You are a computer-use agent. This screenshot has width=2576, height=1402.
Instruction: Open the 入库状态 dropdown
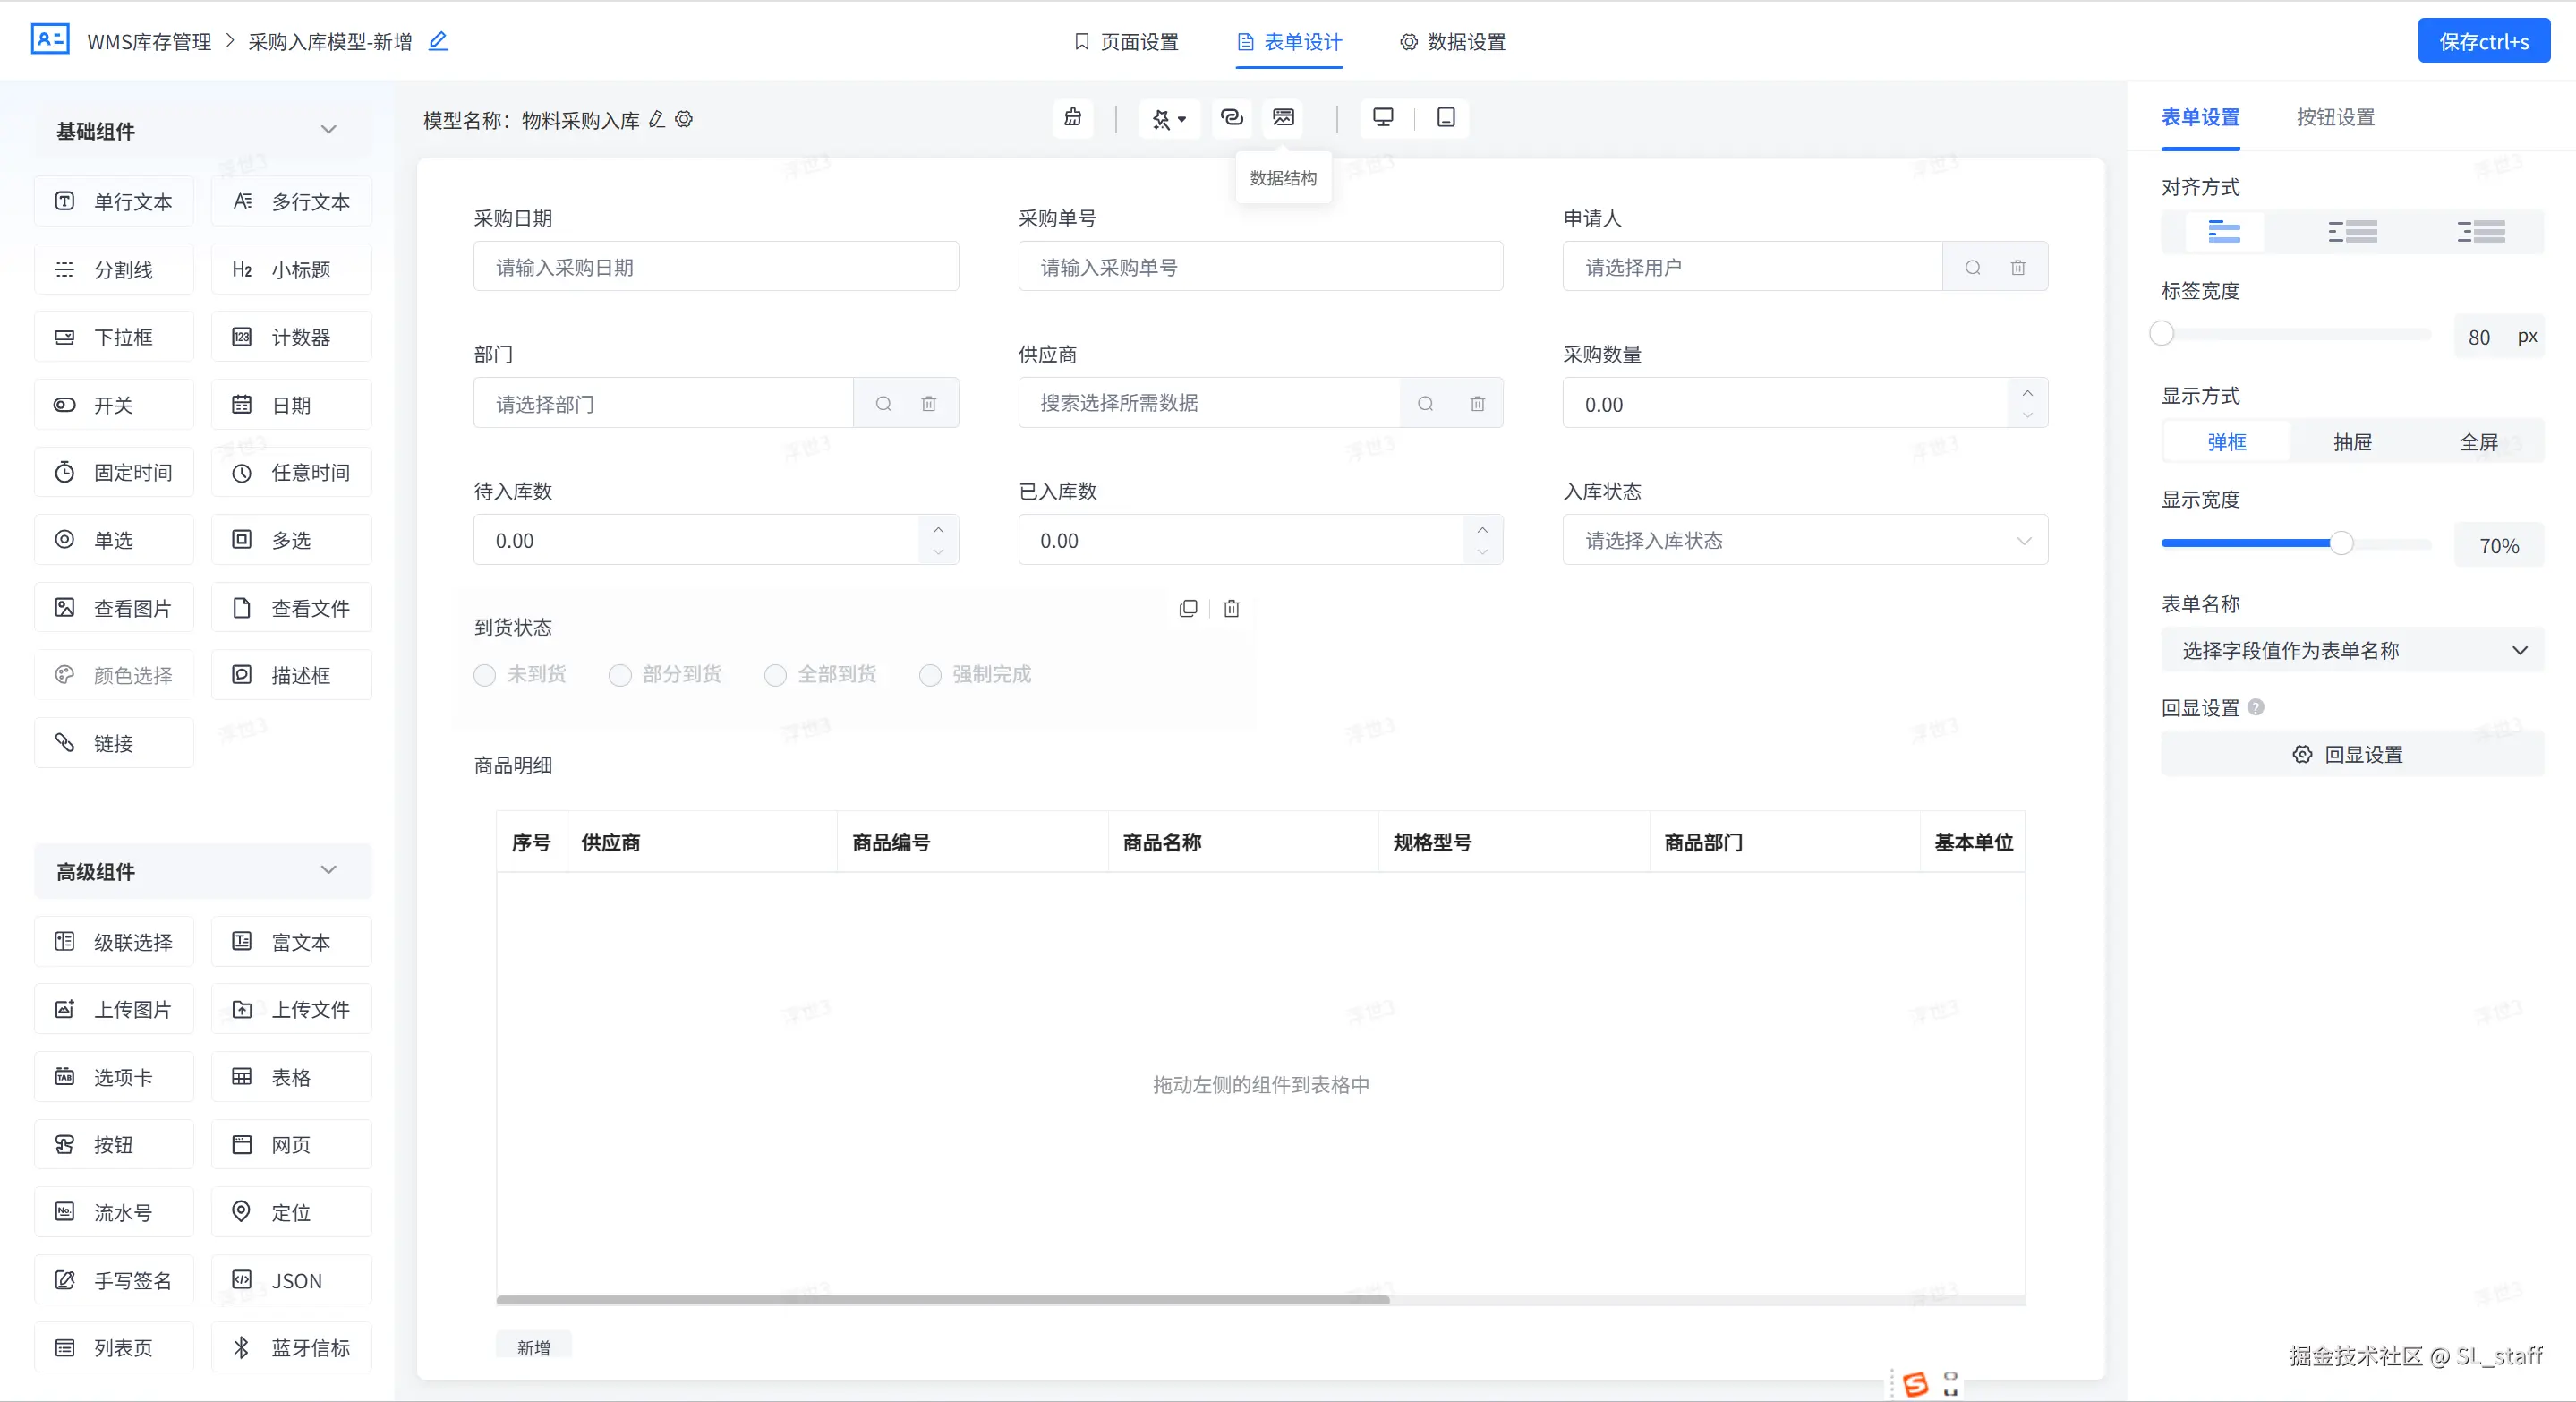[1804, 541]
